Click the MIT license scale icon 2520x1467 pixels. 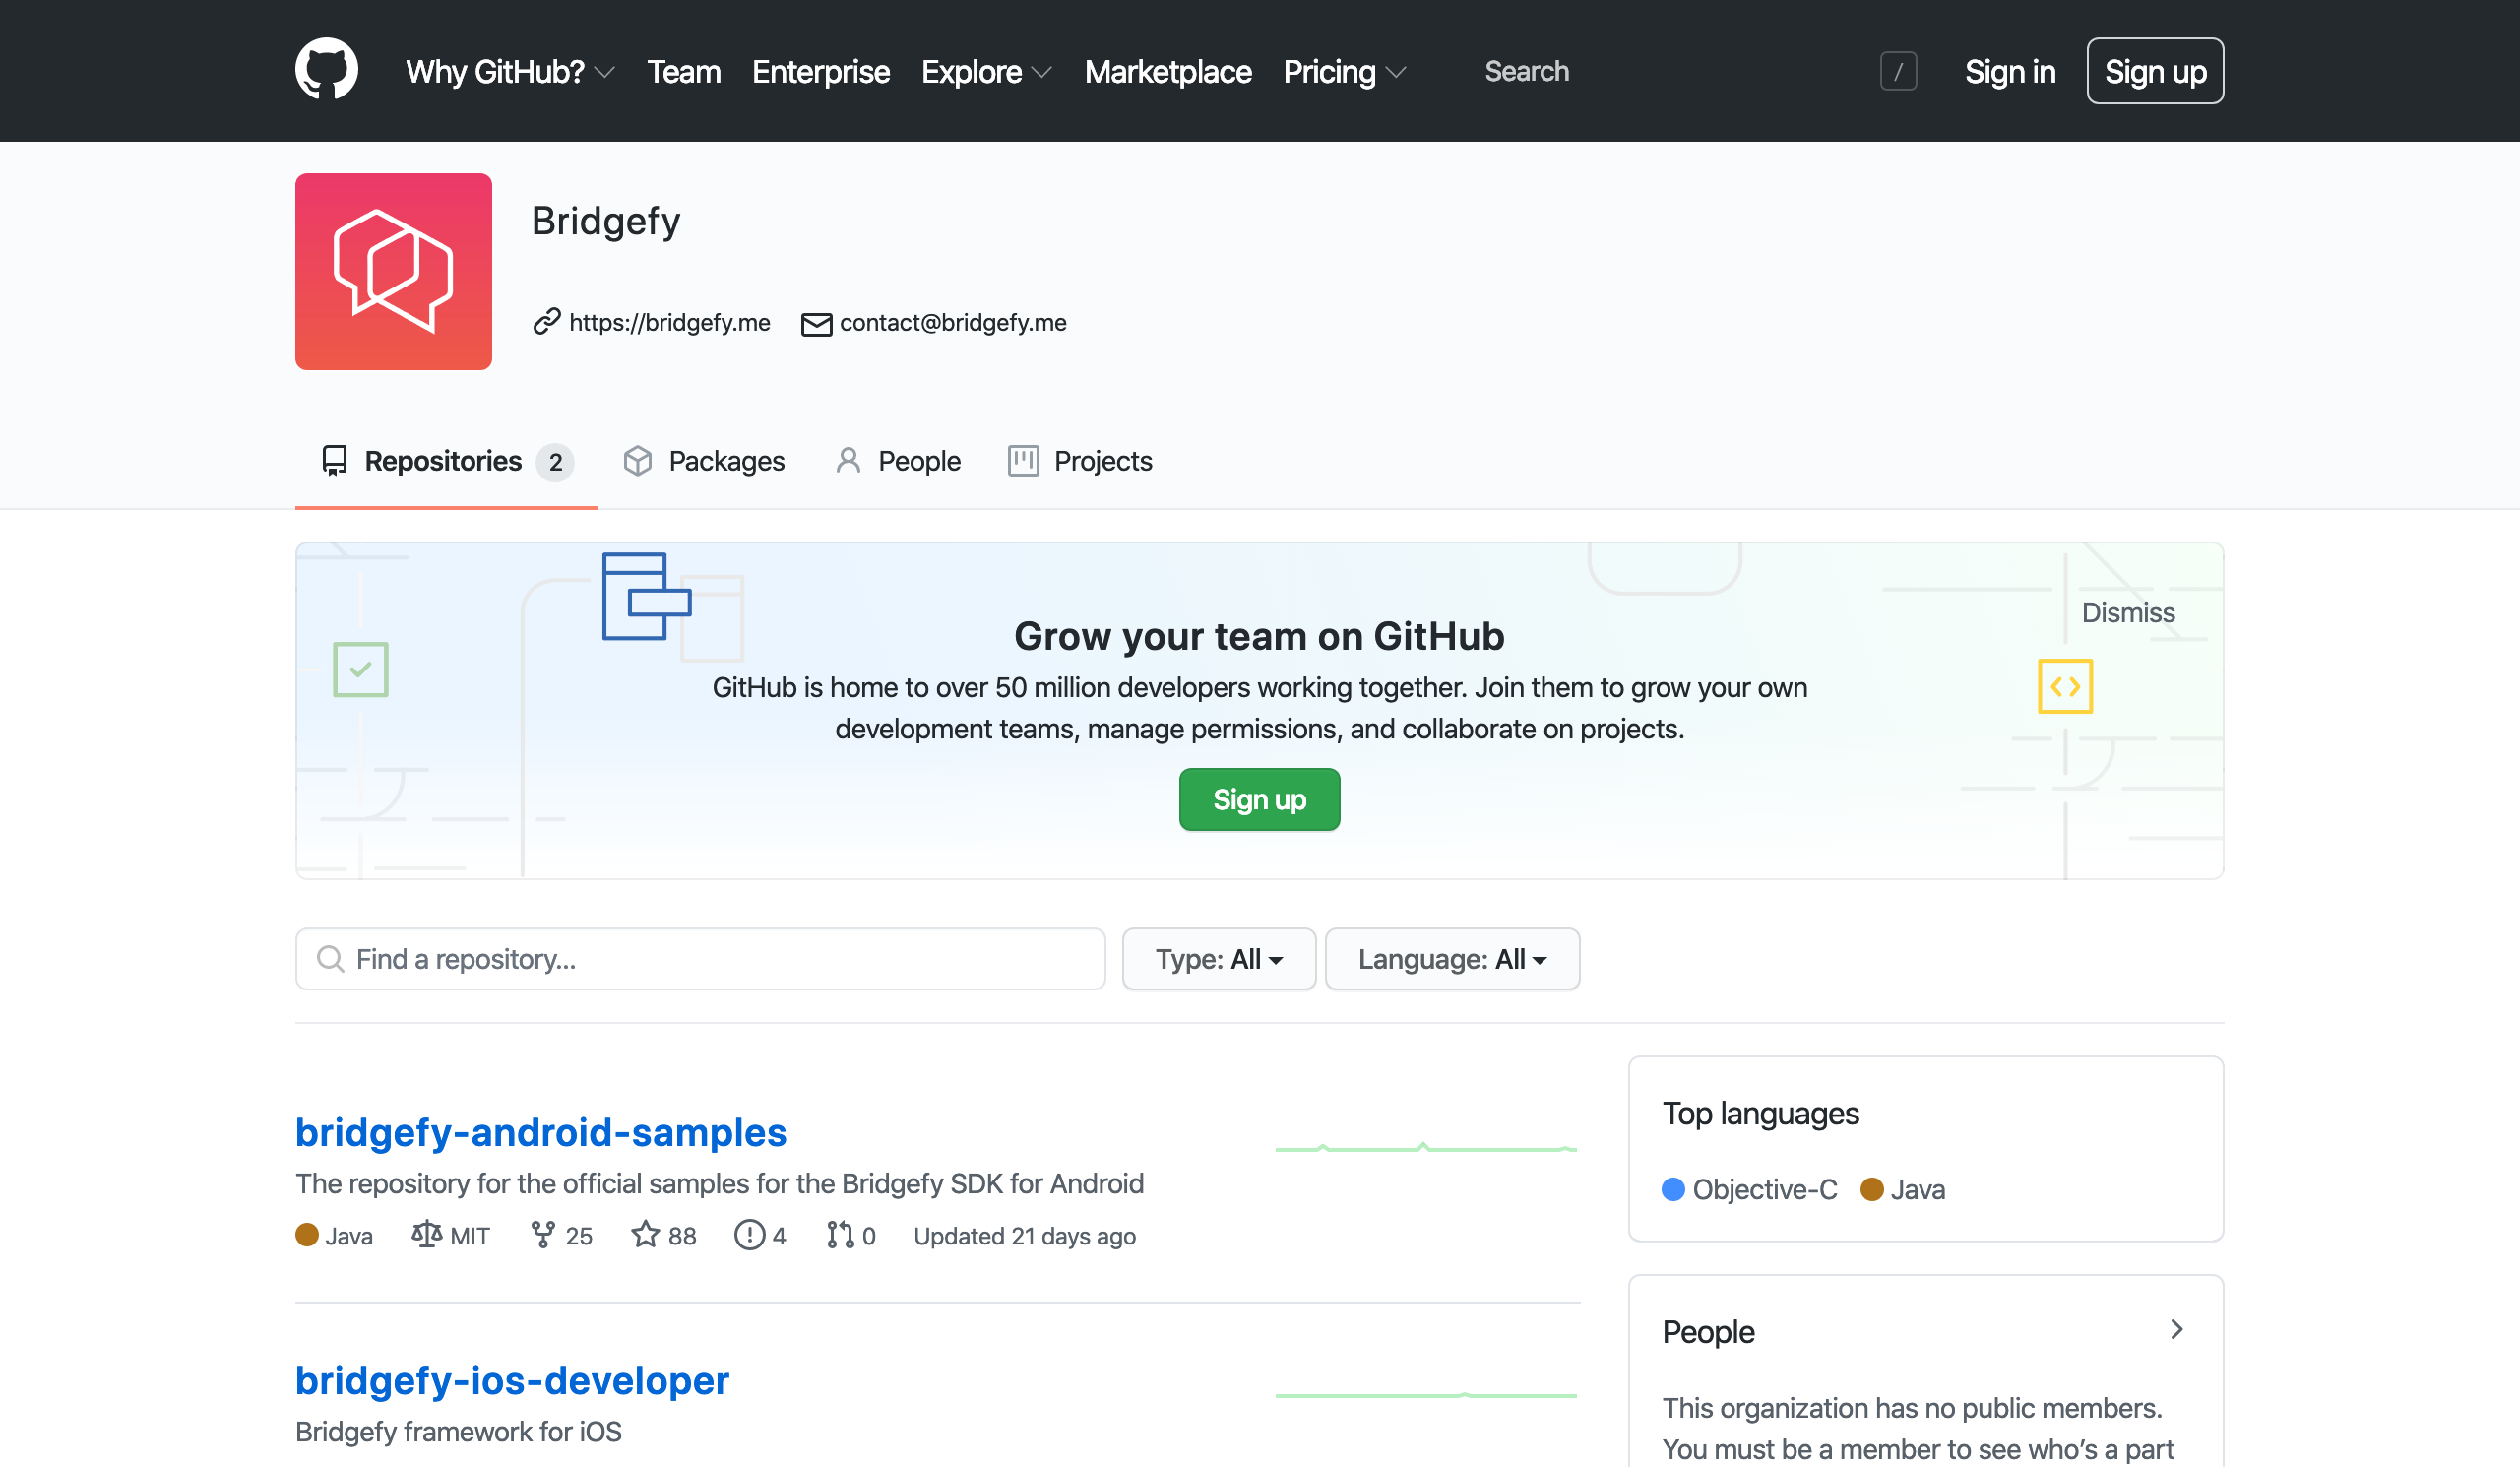pos(426,1234)
